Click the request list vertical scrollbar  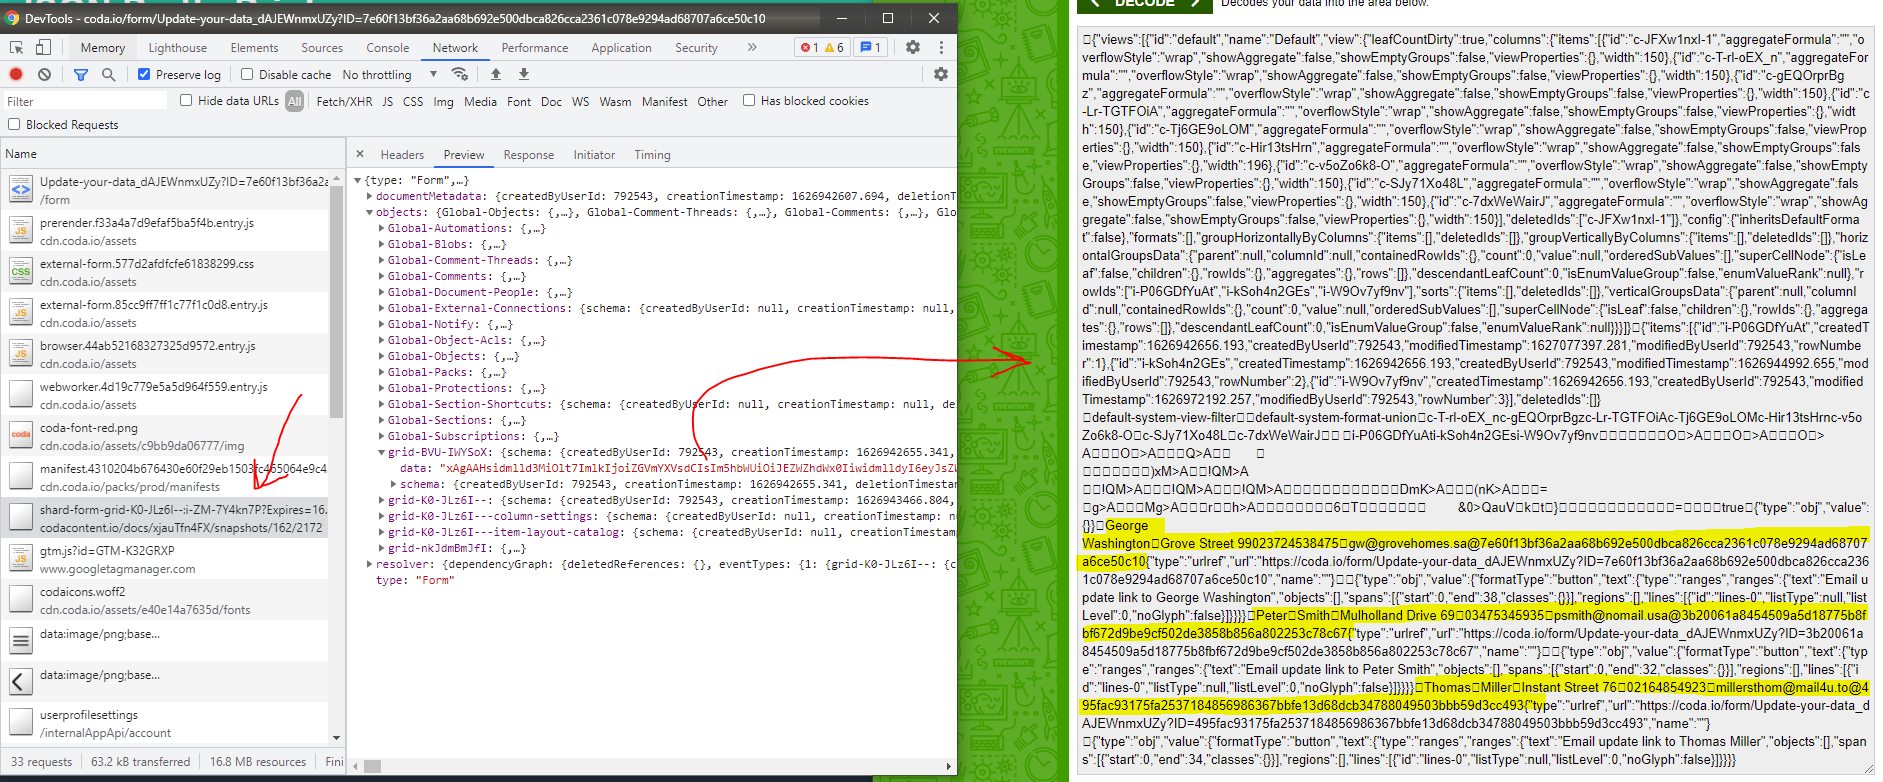coord(336,300)
